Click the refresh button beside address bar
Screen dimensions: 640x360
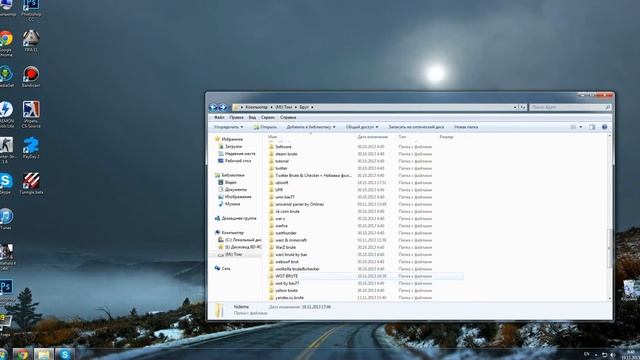tap(522, 107)
